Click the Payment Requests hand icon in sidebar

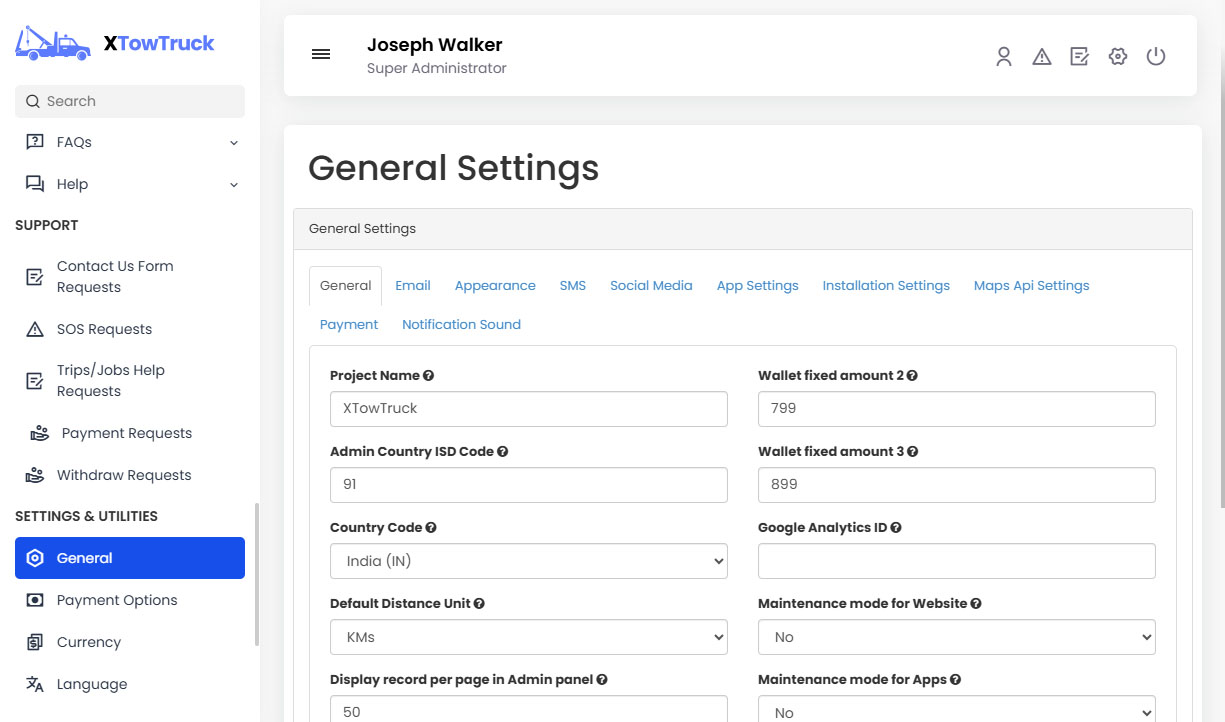pyautogui.click(x=35, y=432)
